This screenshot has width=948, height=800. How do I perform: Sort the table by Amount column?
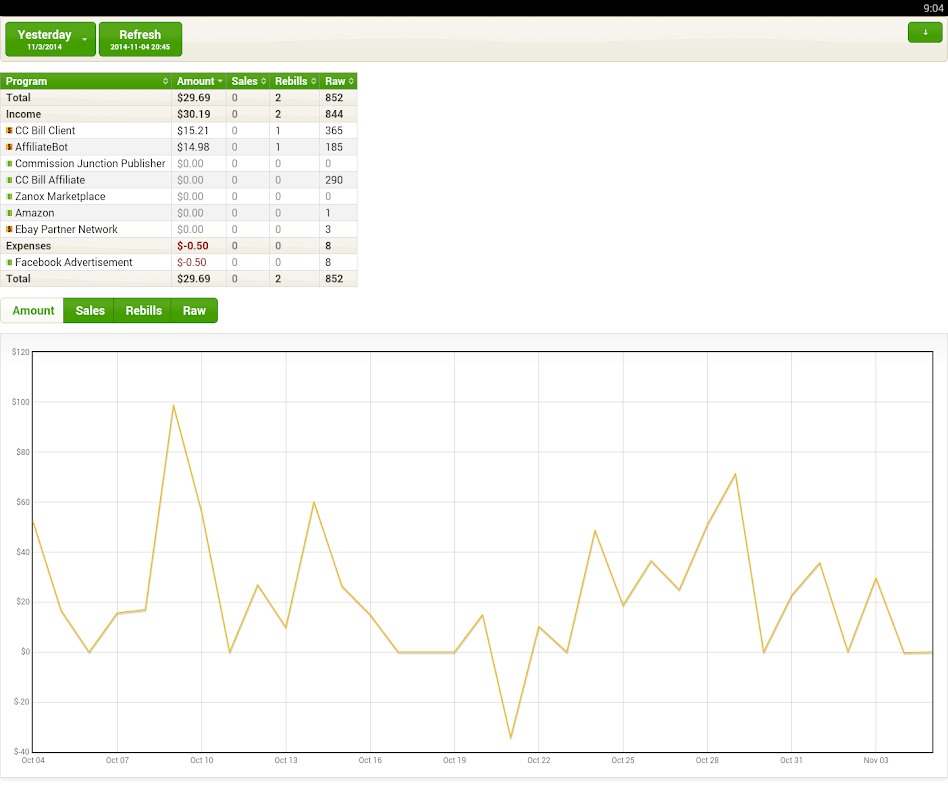pos(197,81)
